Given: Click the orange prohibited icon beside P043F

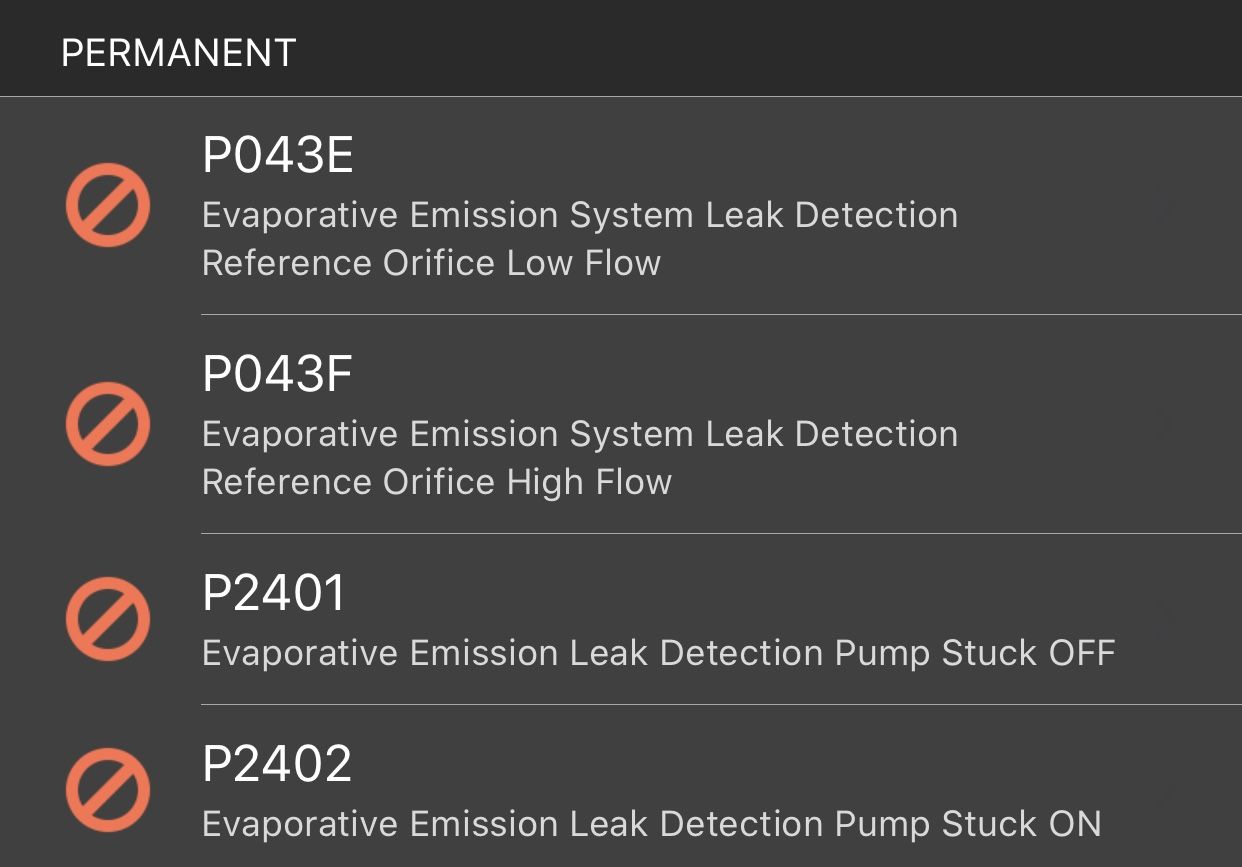Looking at the screenshot, I should (108, 424).
